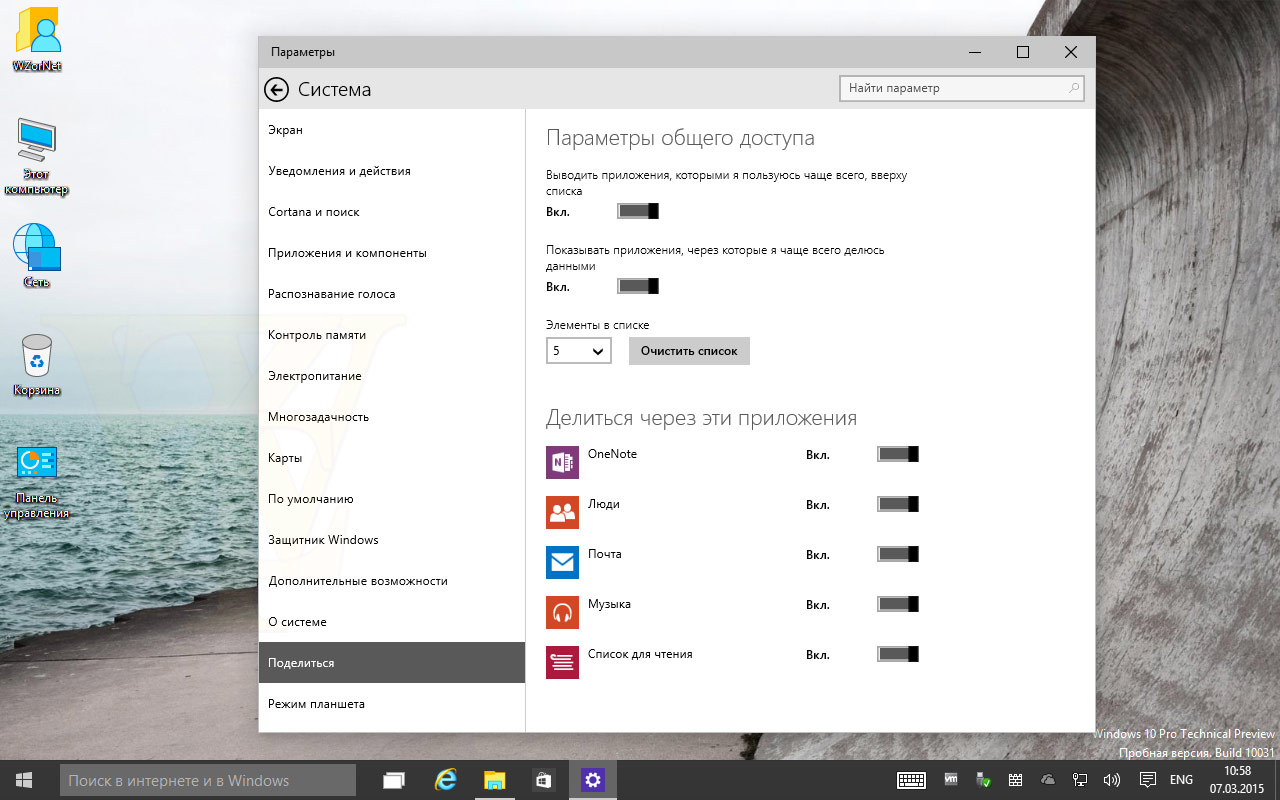Click the Музыка app icon
Viewport: 1280px width, 800px height.
coord(563,612)
